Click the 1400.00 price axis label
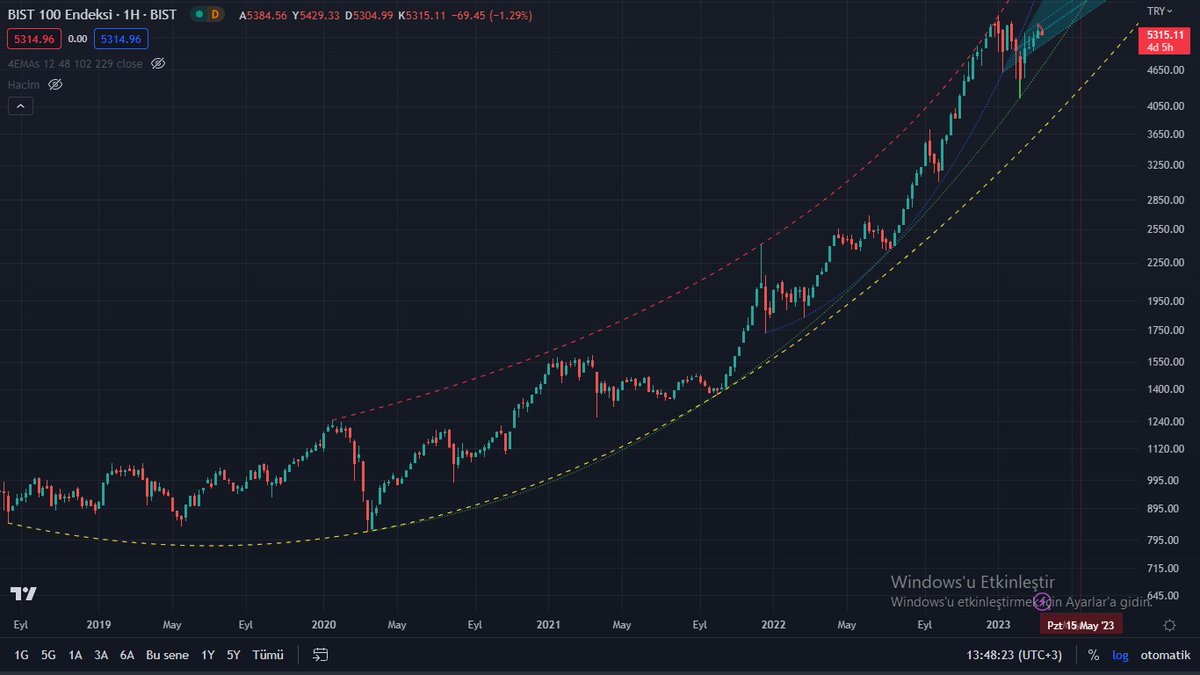The height and width of the screenshot is (675, 1200). [x=1166, y=389]
